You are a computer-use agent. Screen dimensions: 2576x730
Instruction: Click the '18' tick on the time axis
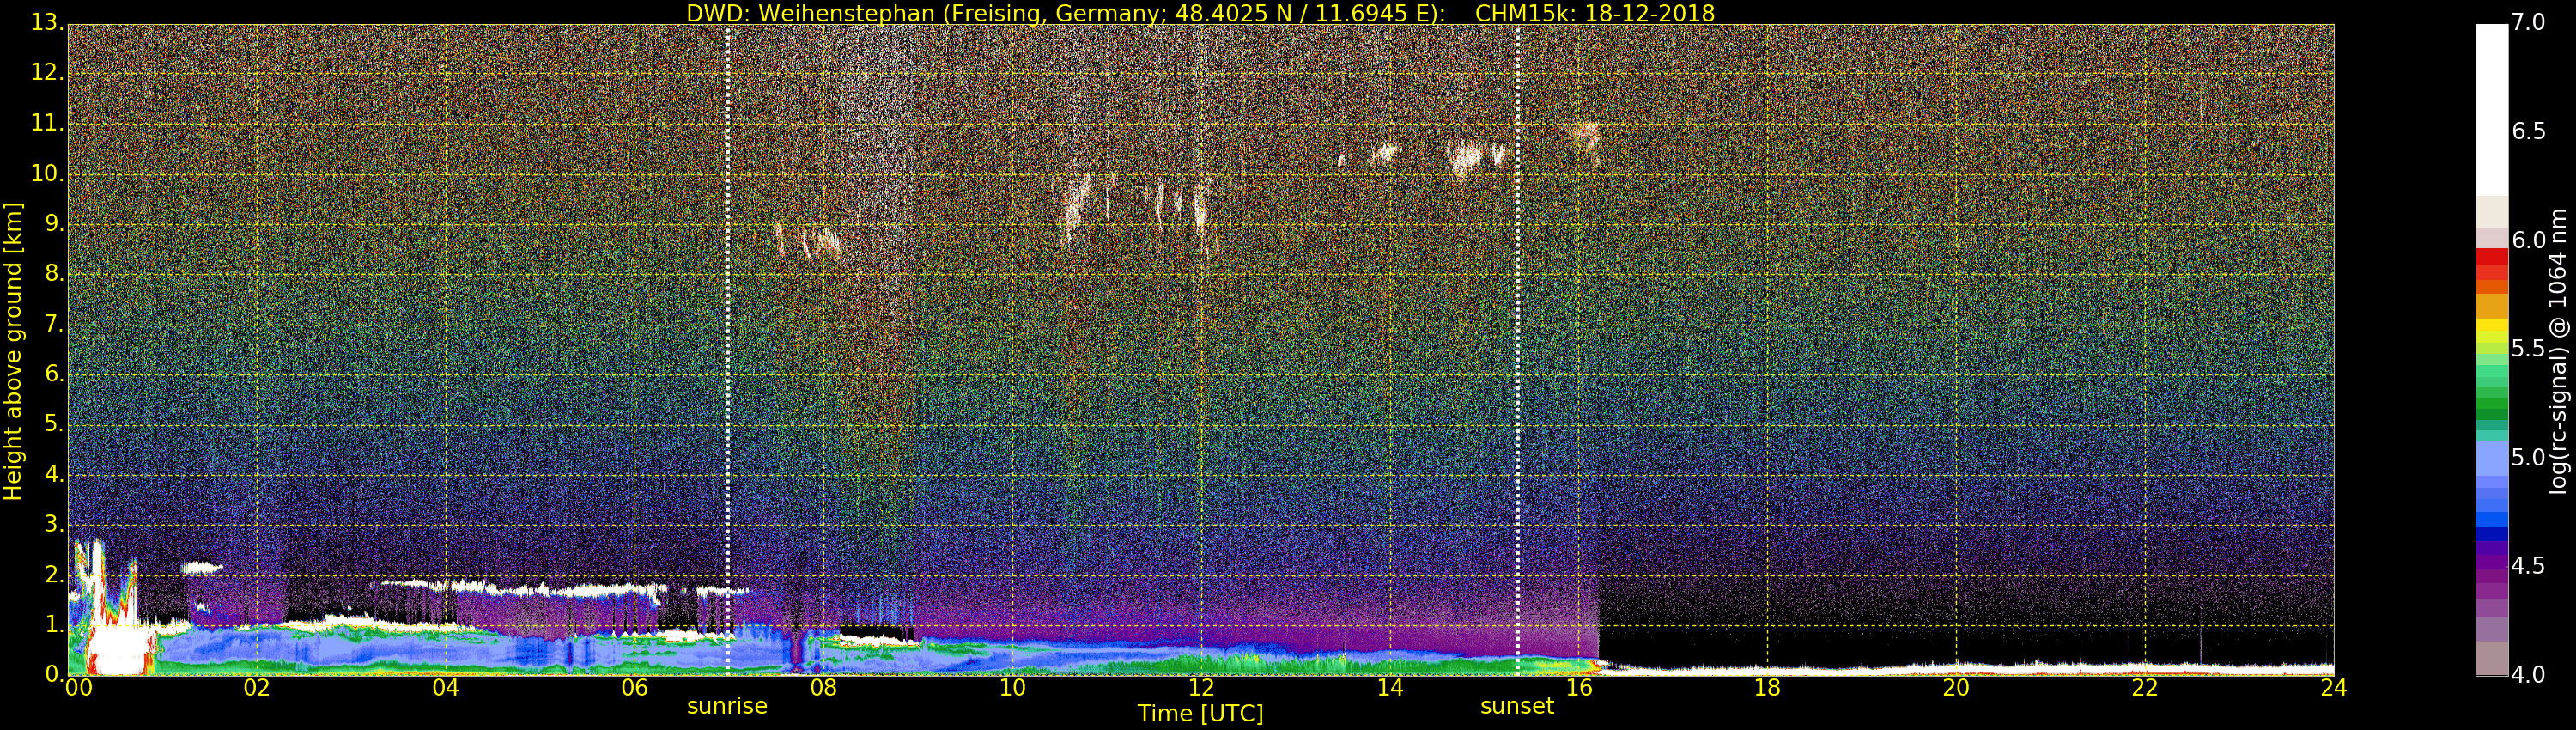[x=1767, y=688]
